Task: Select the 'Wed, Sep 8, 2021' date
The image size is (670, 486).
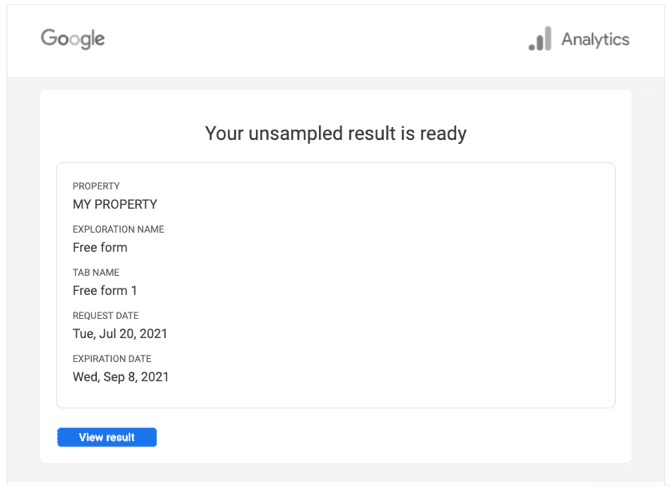Action: [121, 377]
